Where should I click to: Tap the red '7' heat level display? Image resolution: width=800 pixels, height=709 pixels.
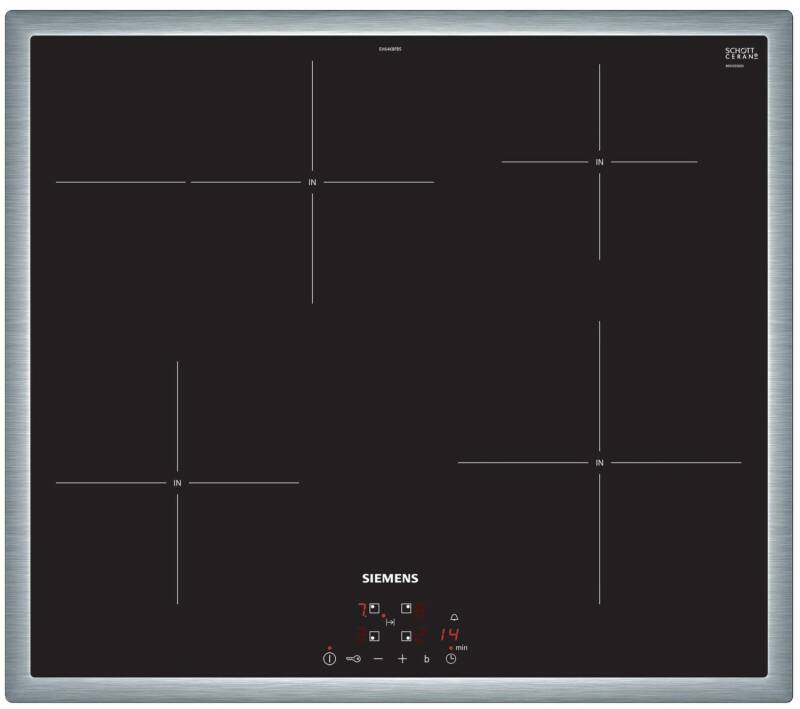click(362, 610)
